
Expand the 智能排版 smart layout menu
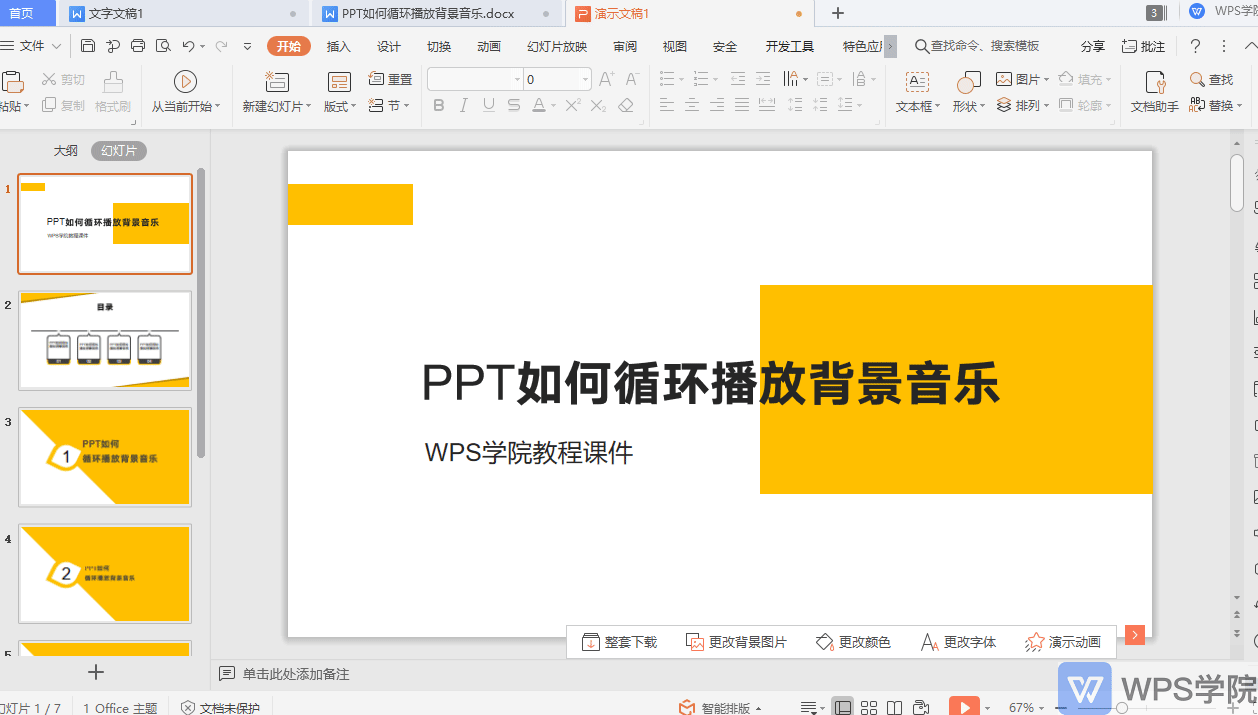tap(720, 707)
